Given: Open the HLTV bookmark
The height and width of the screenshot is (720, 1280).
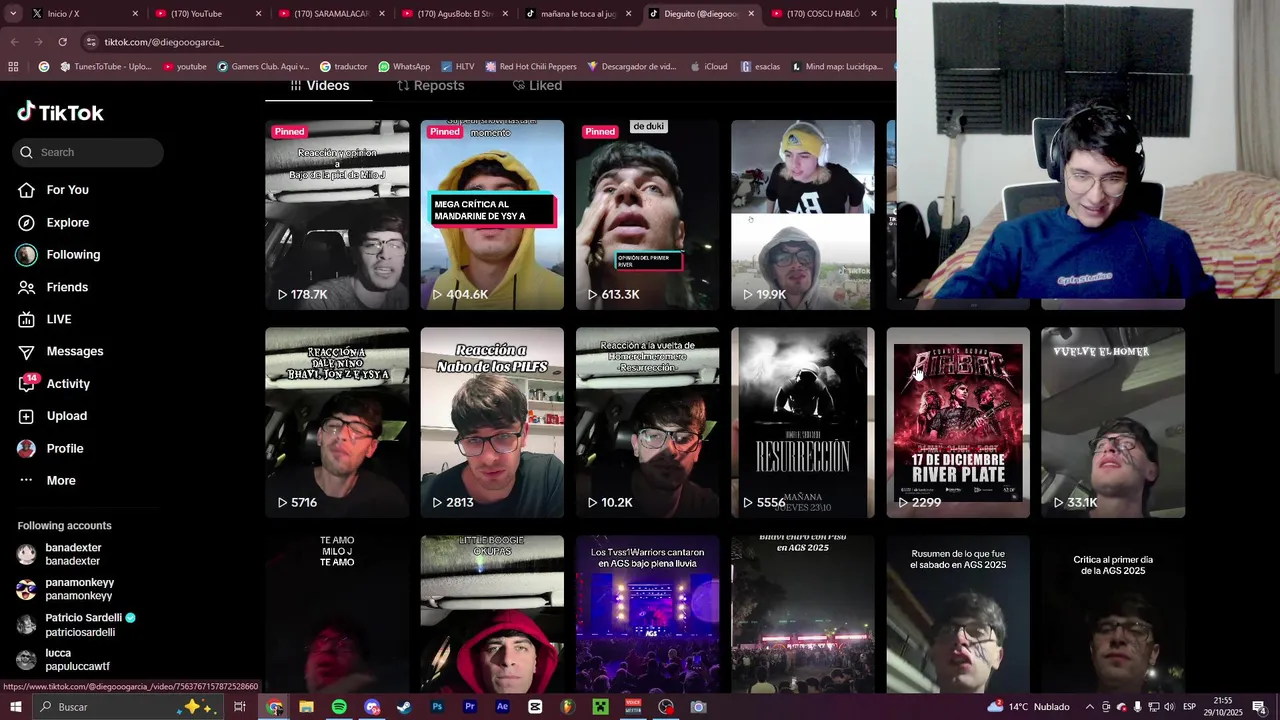Looking at the screenshot, I should [x=457, y=67].
